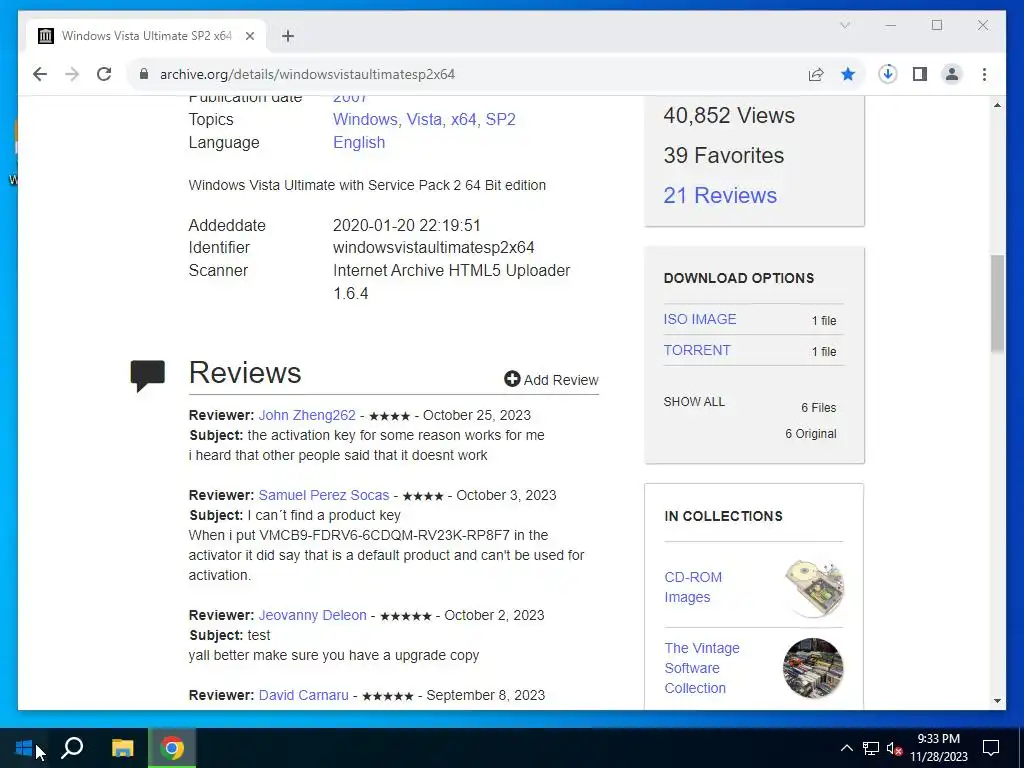Click the Addeddate value 2020-01-20 22:19:51
This screenshot has width=1024, height=768.
[x=406, y=225]
